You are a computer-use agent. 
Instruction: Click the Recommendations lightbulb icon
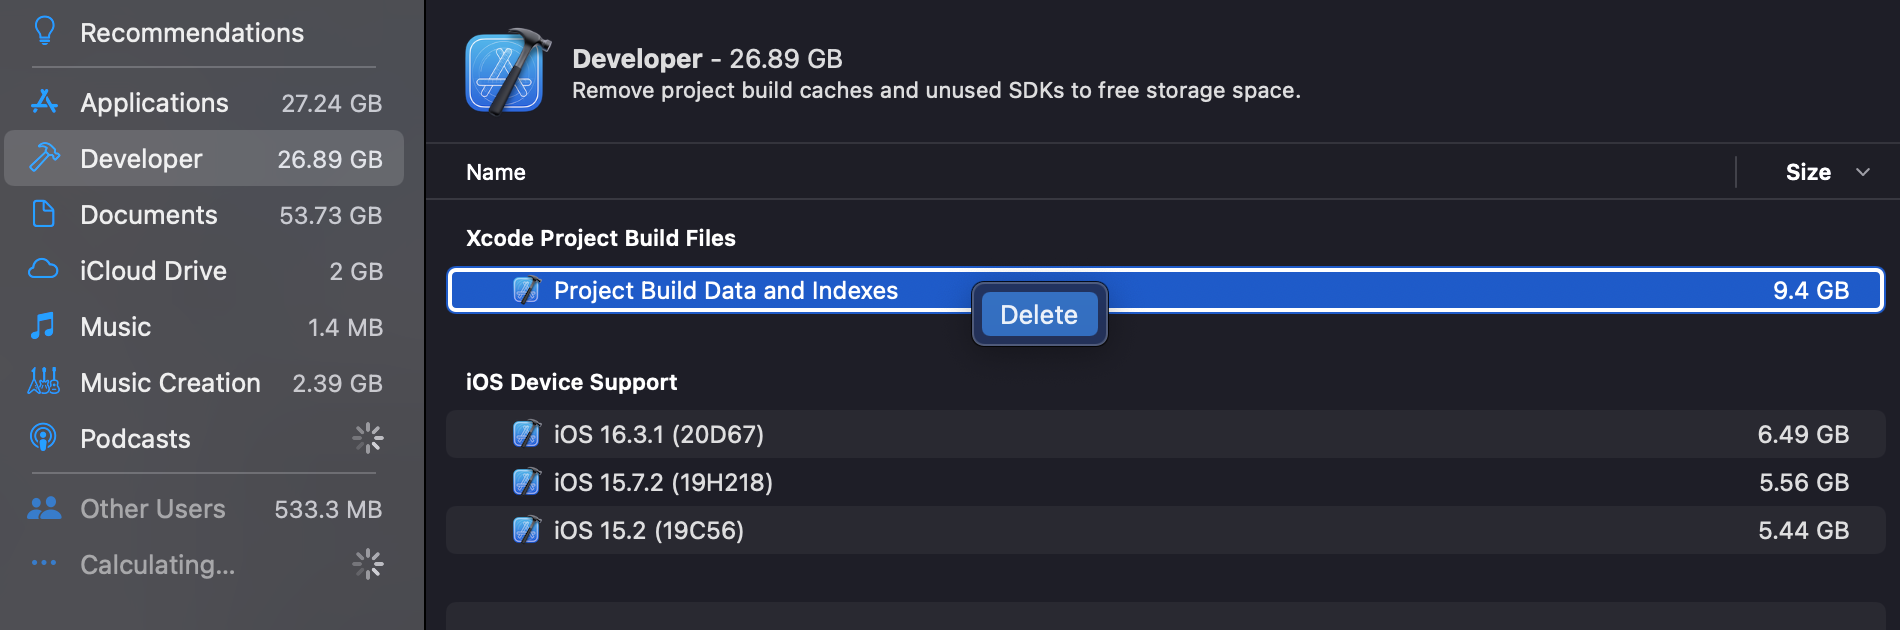[x=44, y=32]
